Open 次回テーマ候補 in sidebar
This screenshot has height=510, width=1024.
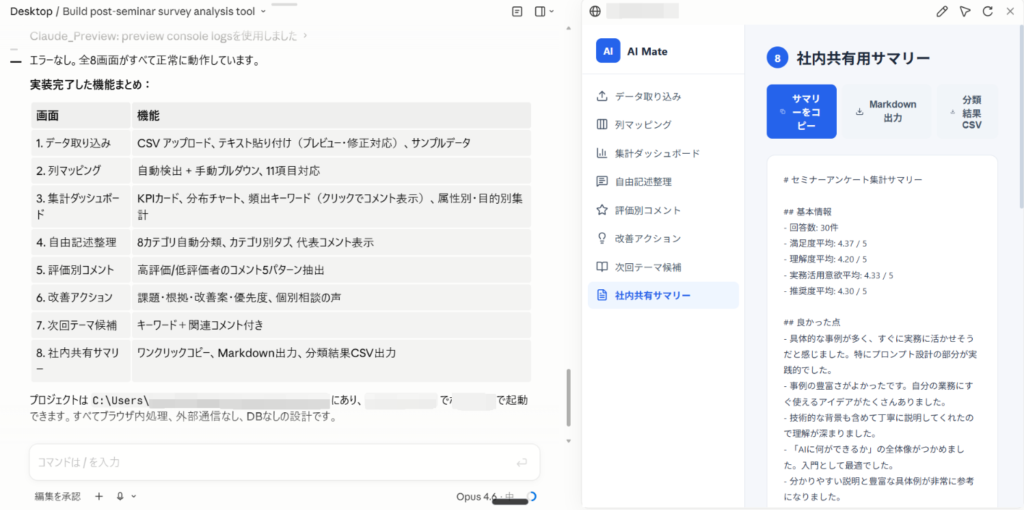pos(663,267)
